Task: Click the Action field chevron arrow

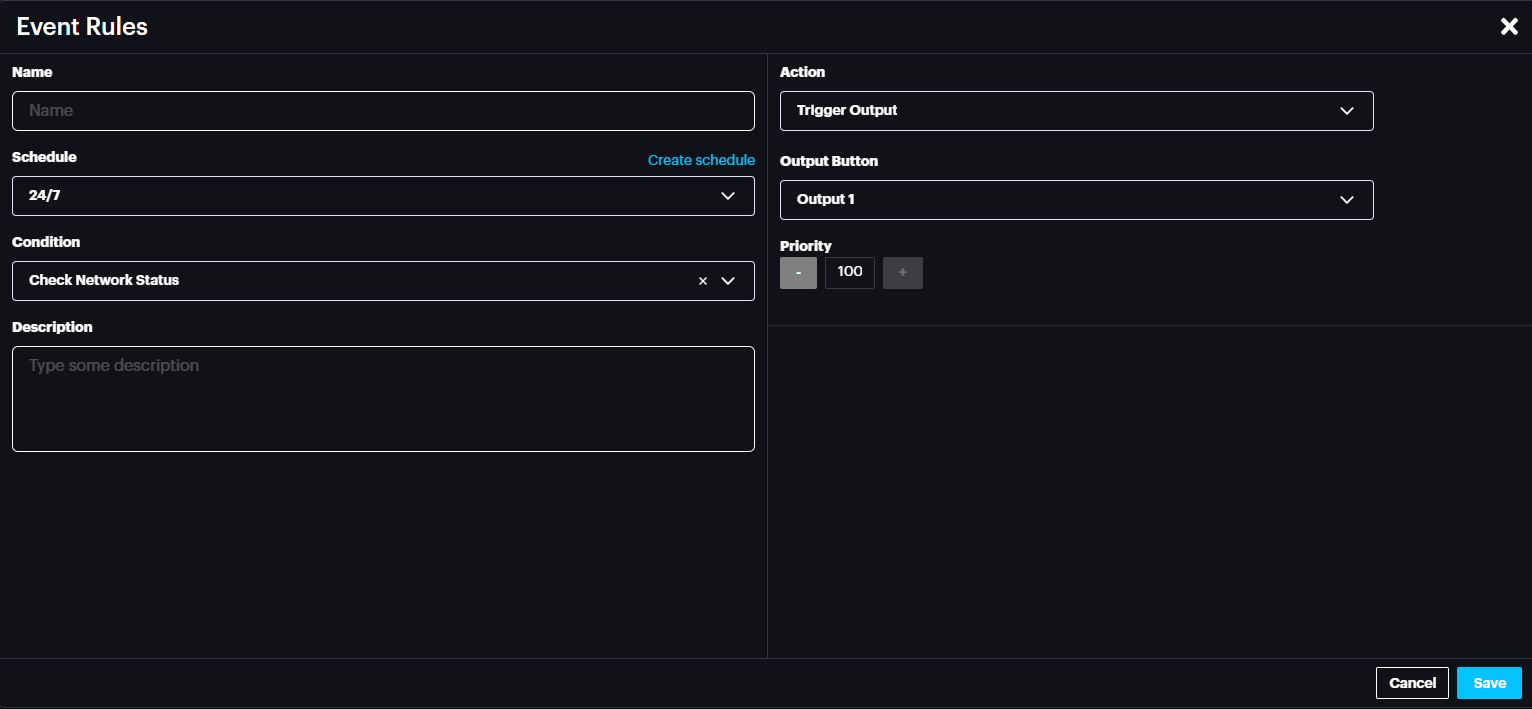Action: [x=1347, y=111]
